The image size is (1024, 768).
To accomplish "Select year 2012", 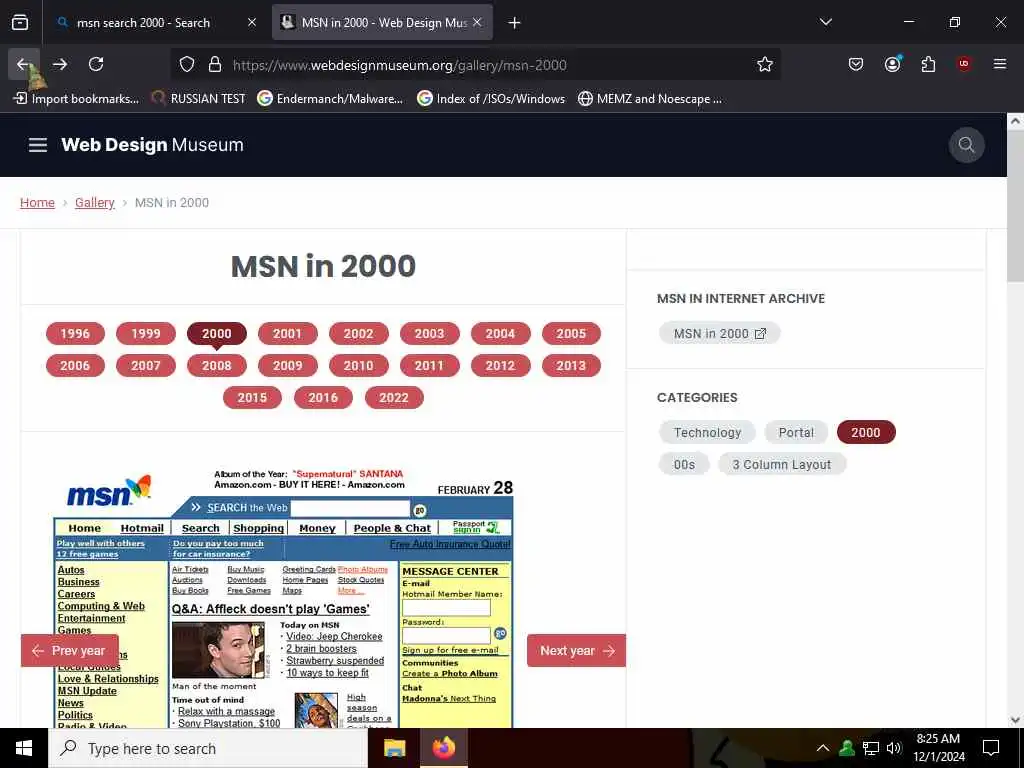I will coord(500,366).
